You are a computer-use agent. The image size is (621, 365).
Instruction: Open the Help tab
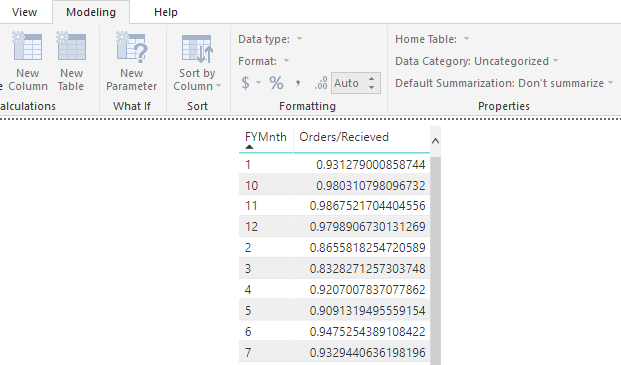[x=166, y=12]
